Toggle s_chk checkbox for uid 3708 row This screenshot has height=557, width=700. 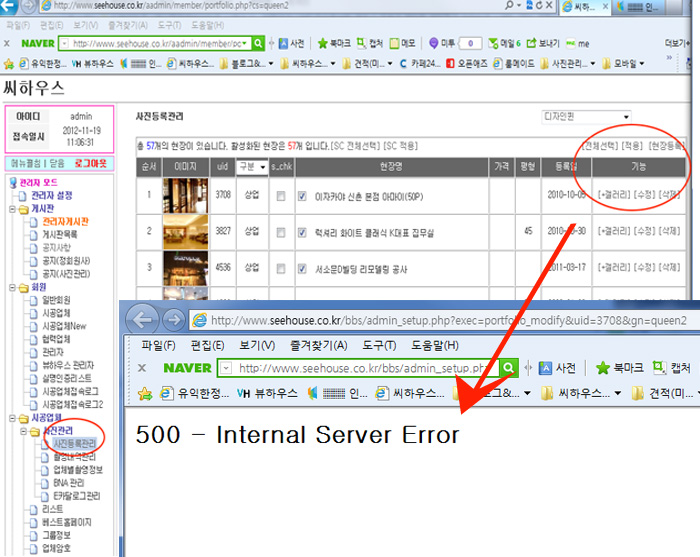coord(281,196)
